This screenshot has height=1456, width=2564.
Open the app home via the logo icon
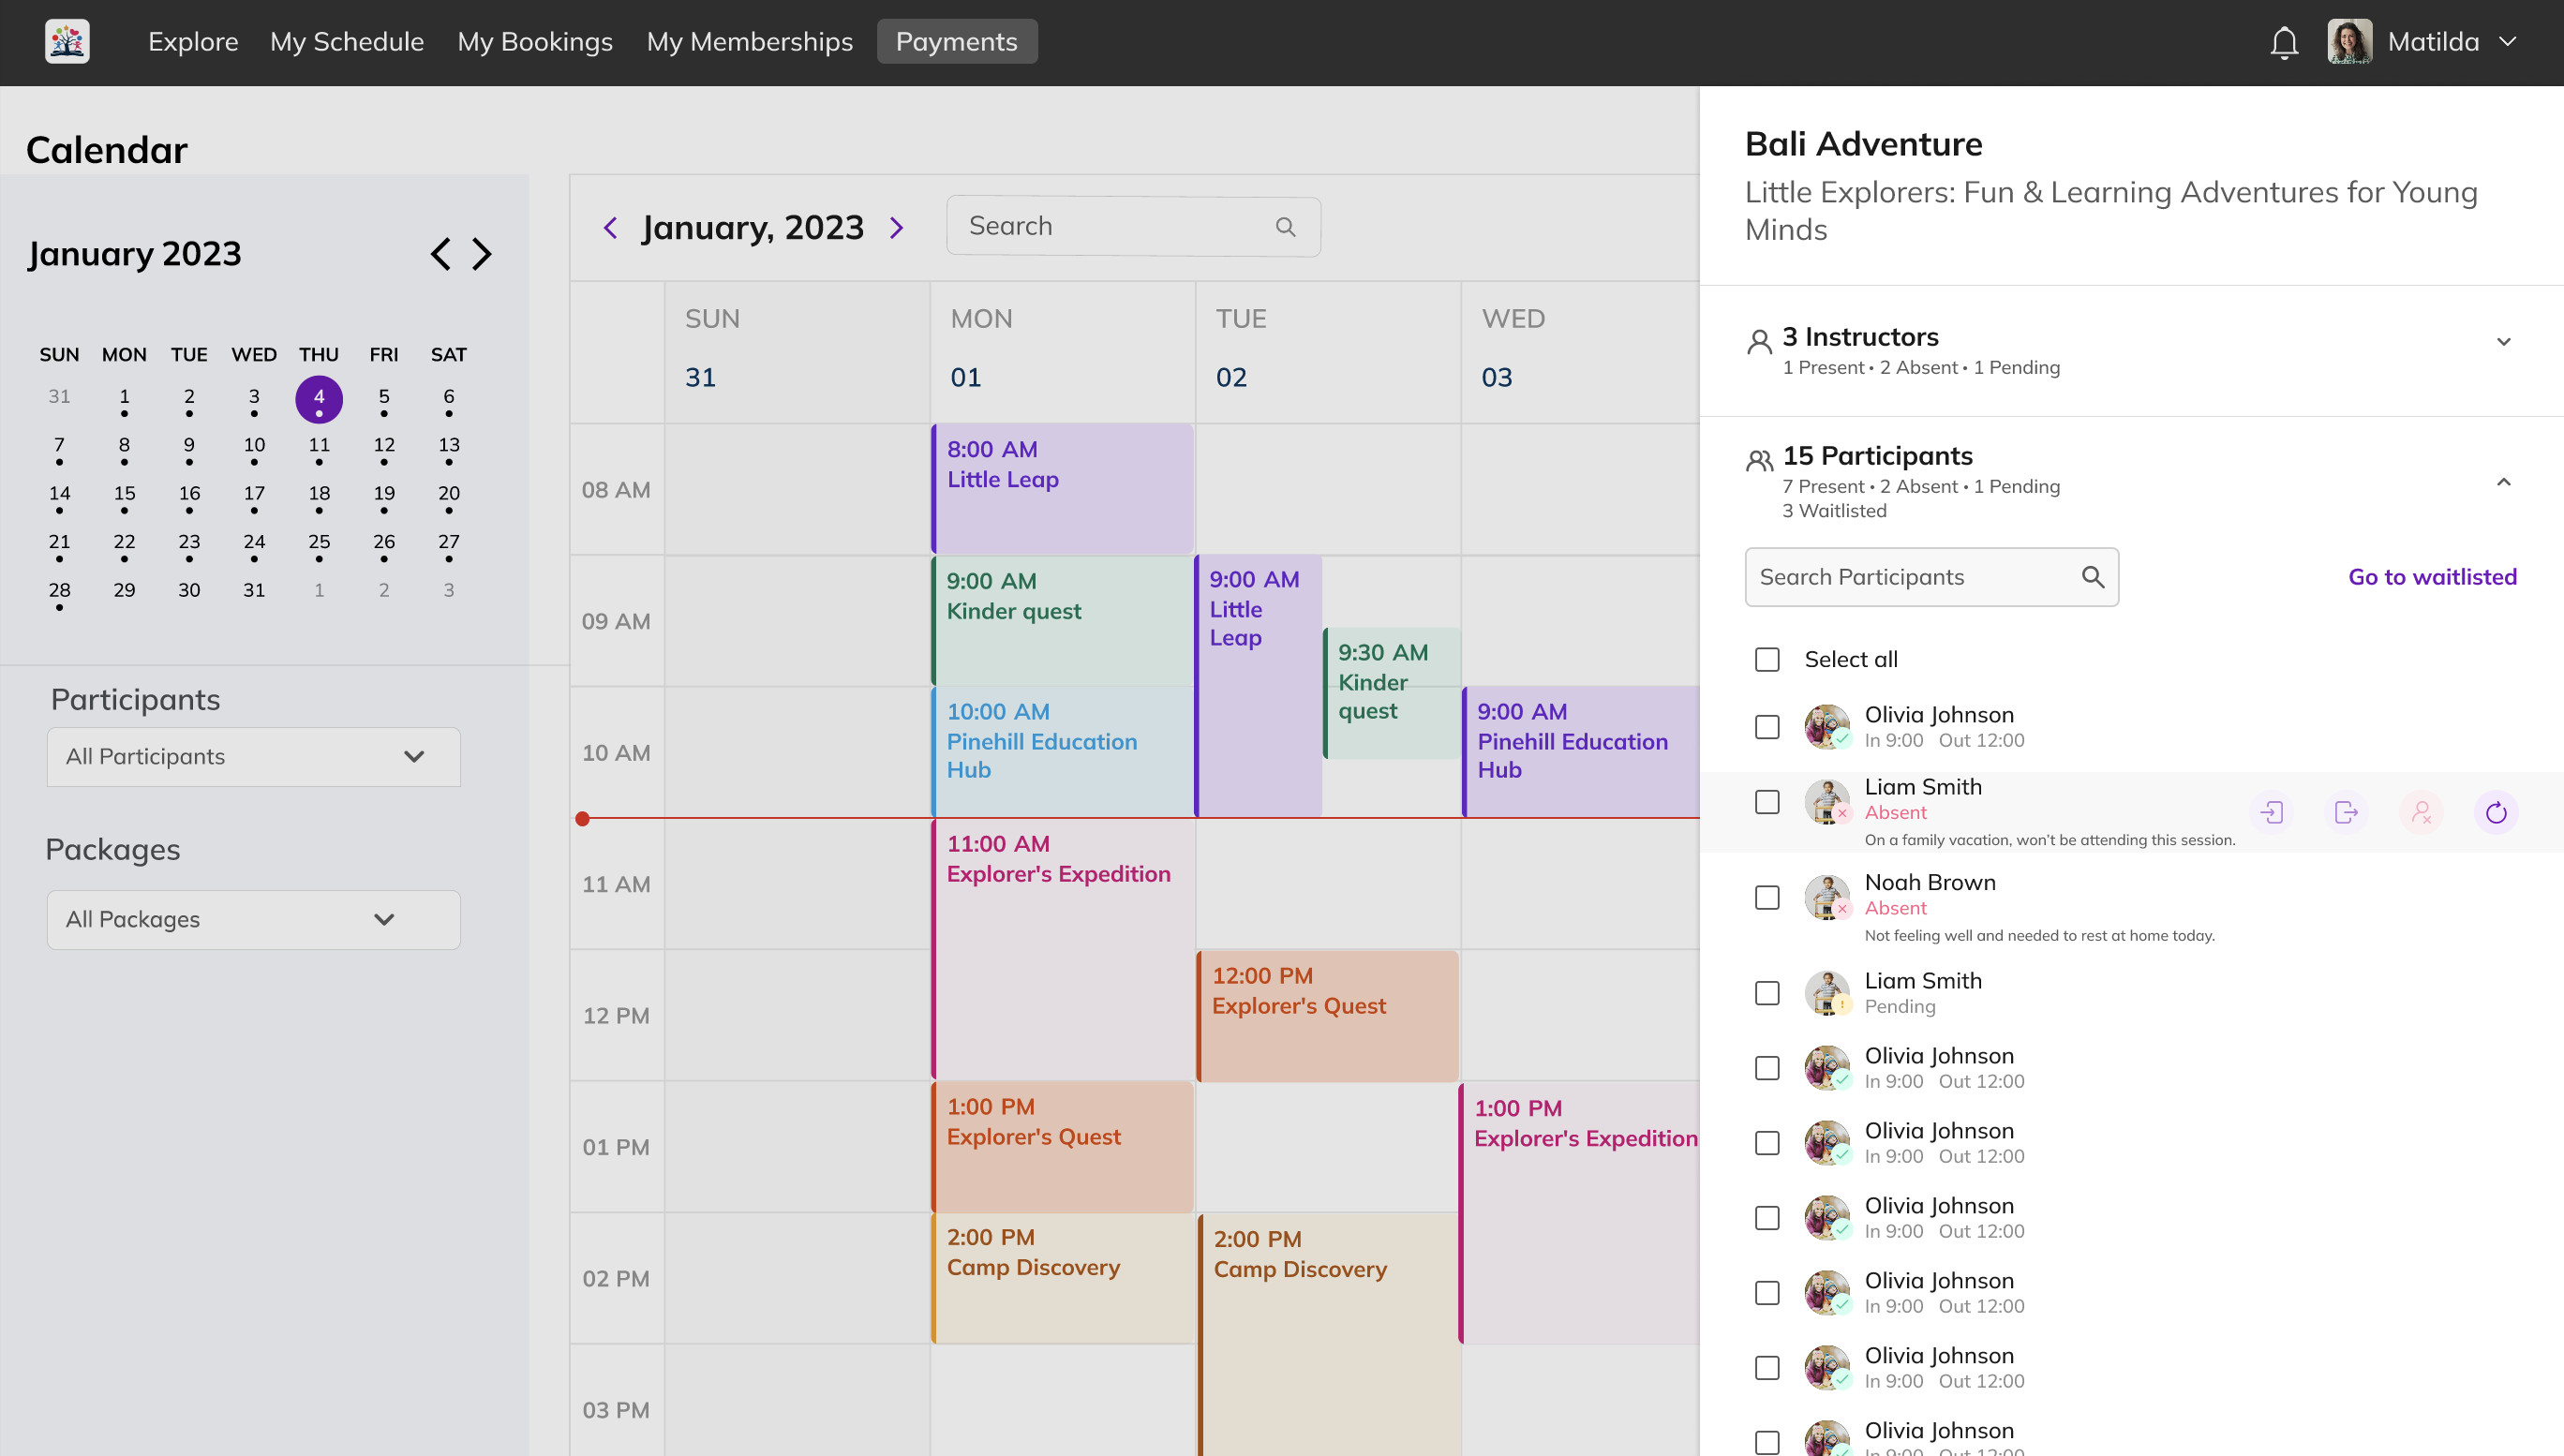66,41
